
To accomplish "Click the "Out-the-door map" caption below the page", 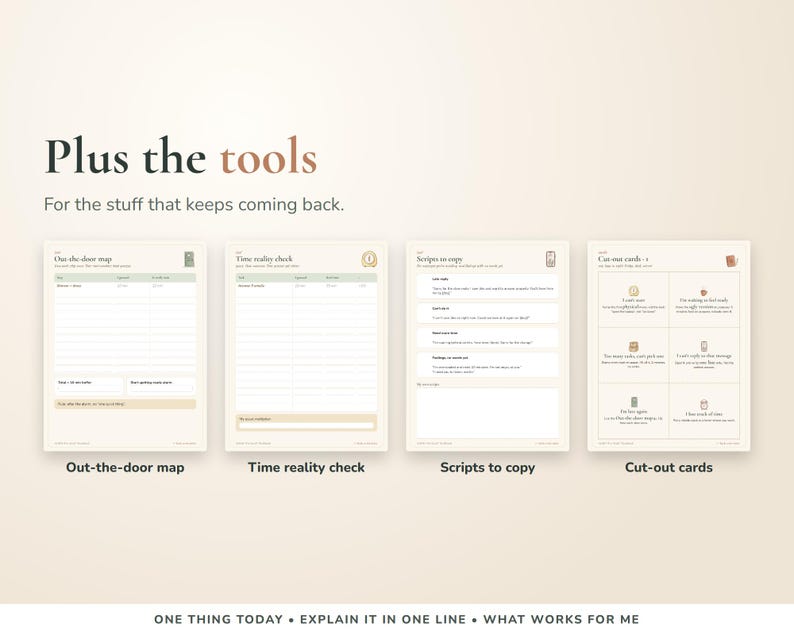I will tap(125, 467).
